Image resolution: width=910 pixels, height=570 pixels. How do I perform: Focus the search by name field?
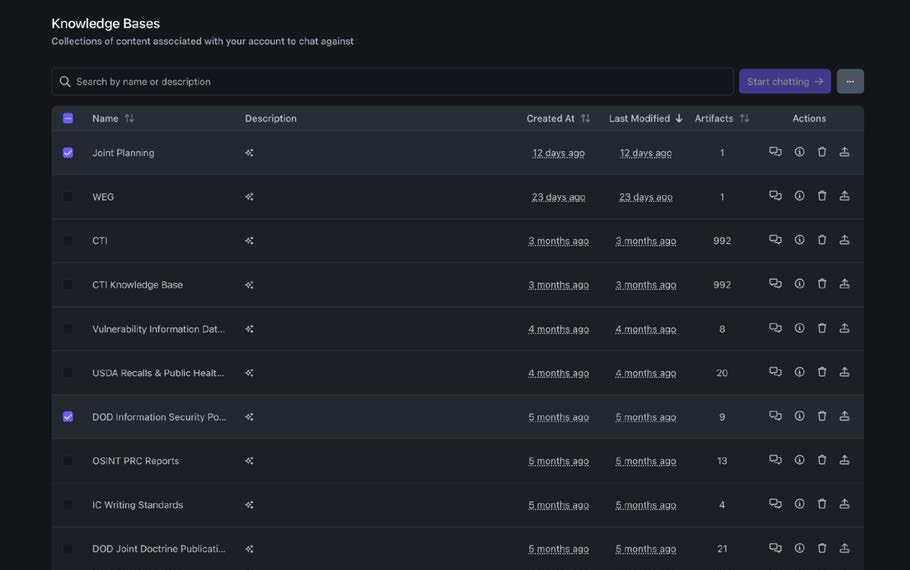point(392,81)
